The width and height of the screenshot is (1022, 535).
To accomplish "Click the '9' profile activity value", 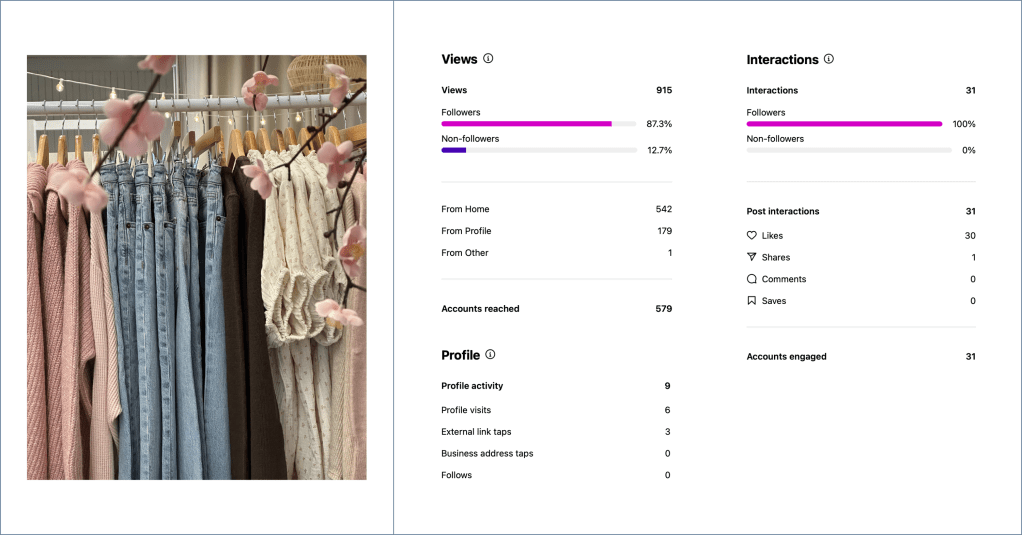I will click(667, 386).
